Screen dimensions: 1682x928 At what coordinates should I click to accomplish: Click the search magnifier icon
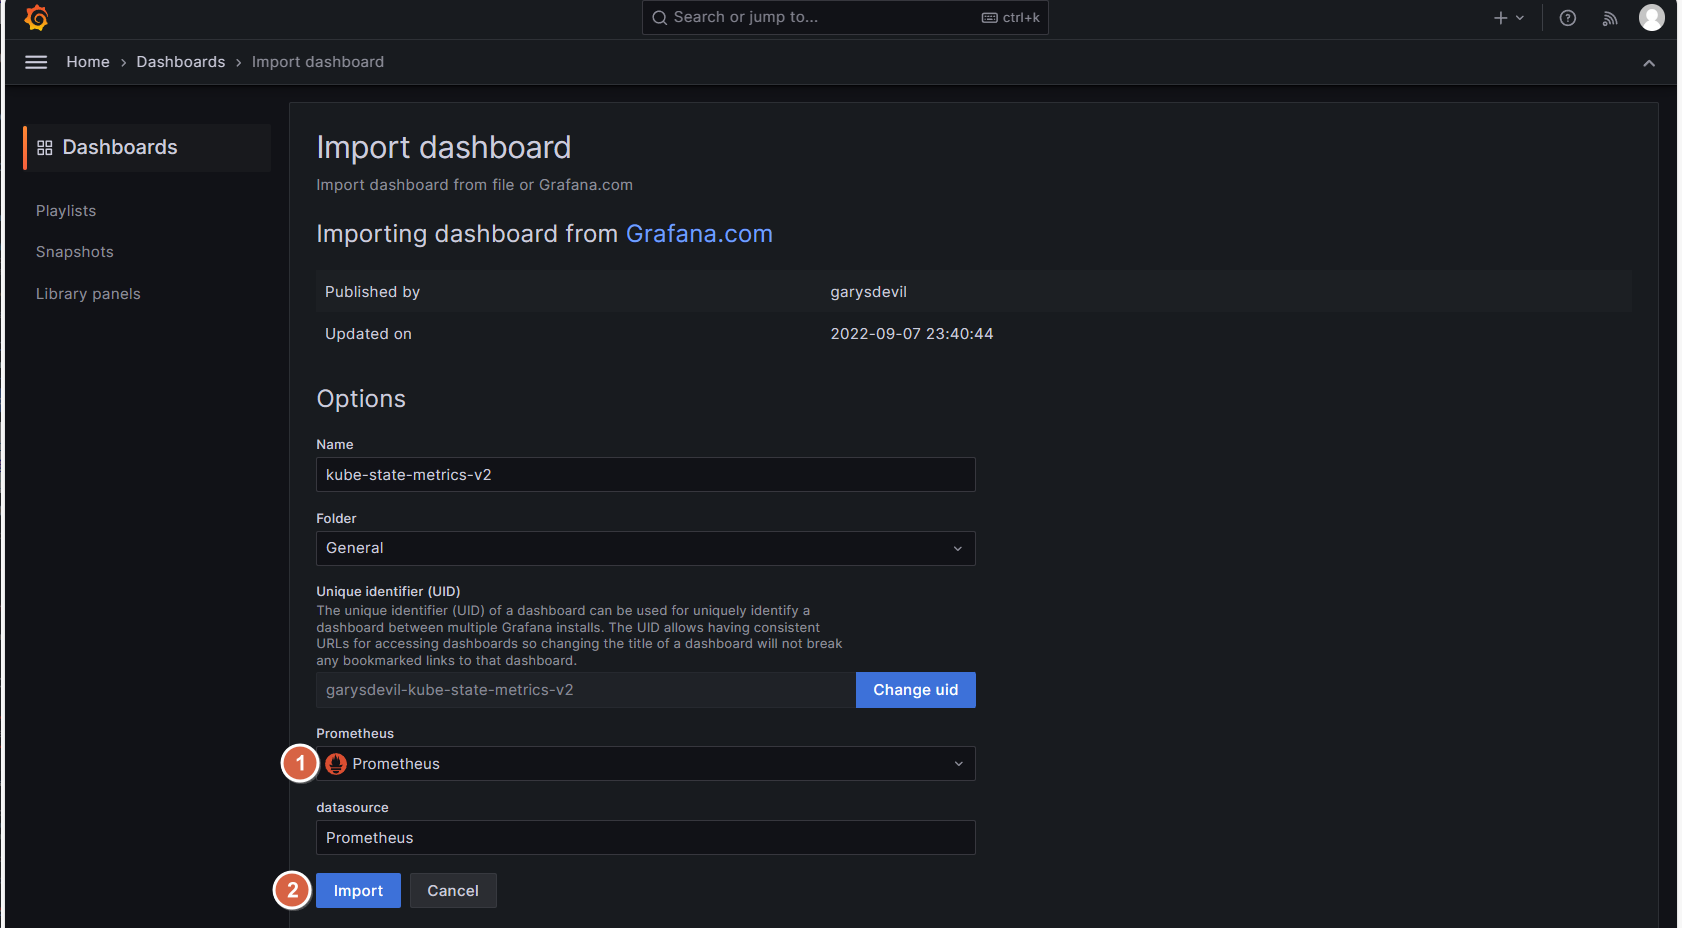point(660,18)
